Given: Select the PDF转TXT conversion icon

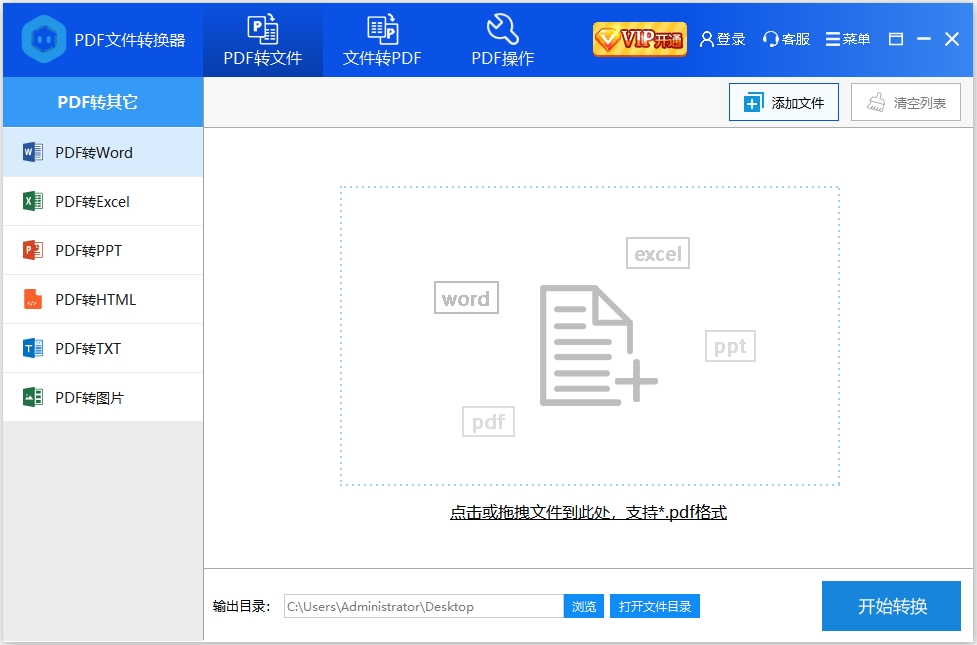Looking at the screenshot, I should (31, 348).
